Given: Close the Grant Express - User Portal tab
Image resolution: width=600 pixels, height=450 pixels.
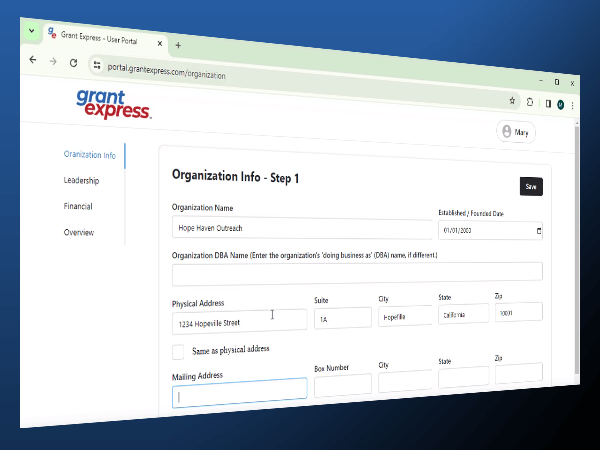Looking at the screenshot, I should [160, 43].
